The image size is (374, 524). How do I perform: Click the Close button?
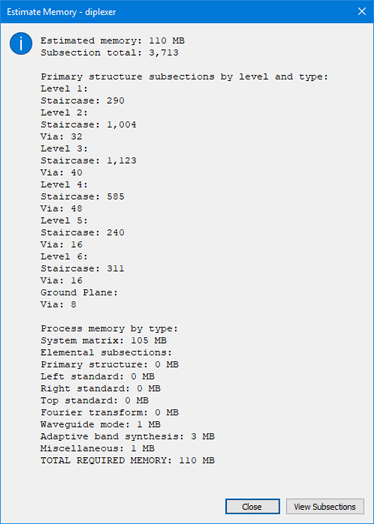(x=252, y=507)
